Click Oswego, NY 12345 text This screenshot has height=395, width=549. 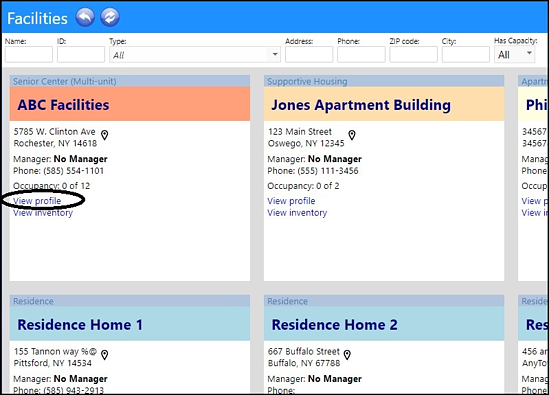(306, 143)
